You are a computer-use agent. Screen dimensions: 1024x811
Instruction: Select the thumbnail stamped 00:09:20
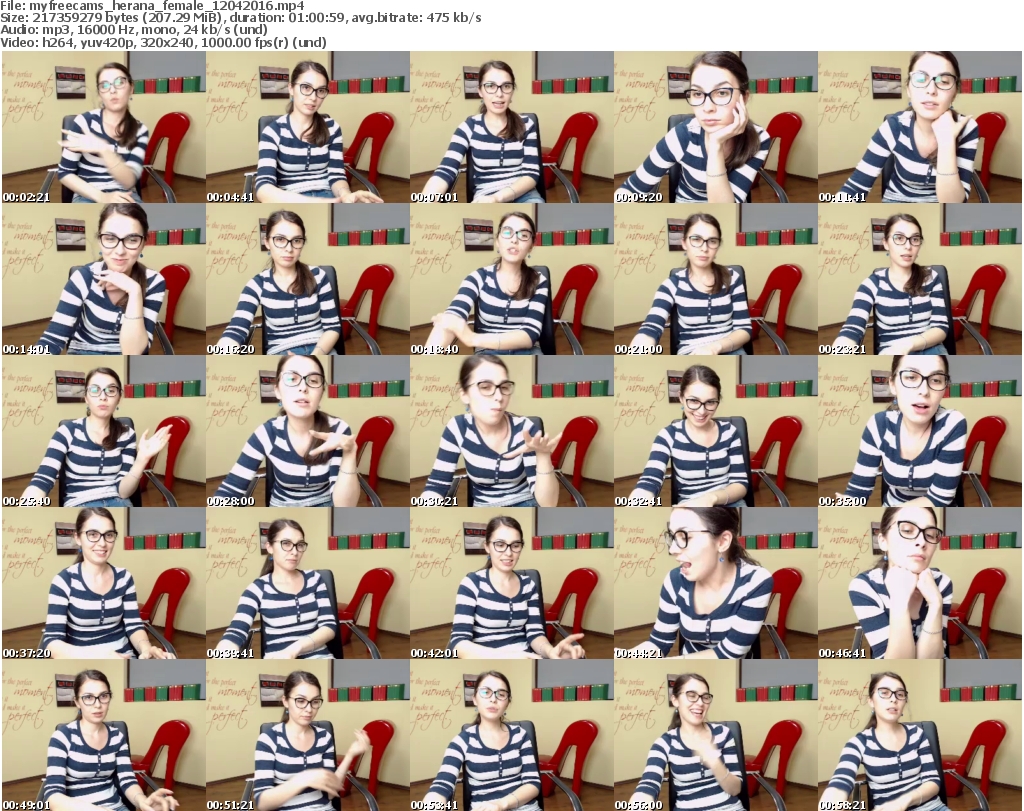click(716, 127)
